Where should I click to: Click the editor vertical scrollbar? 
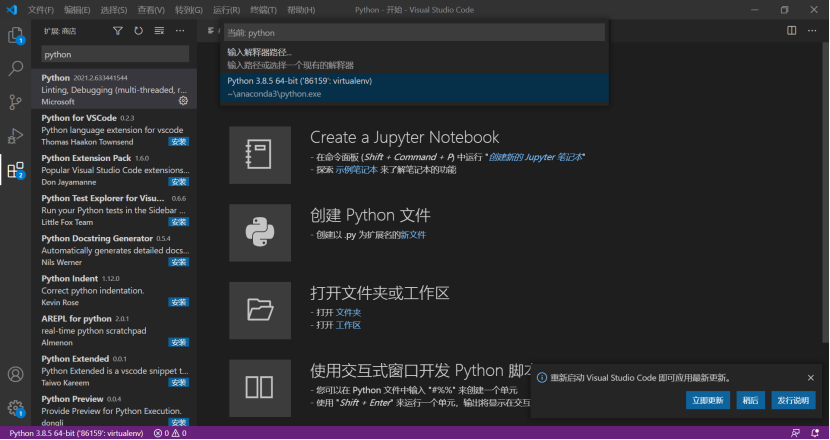(827, 193)
